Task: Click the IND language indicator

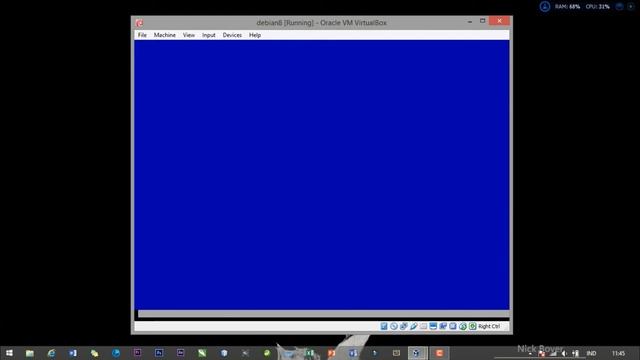Action: pos(591,353)
